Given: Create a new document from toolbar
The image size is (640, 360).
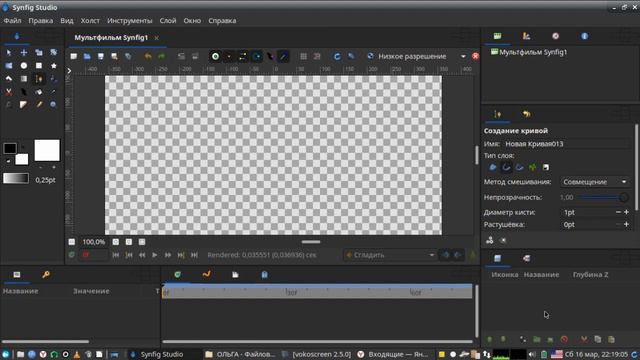Looking at the screenshot, I should (73, 56).
